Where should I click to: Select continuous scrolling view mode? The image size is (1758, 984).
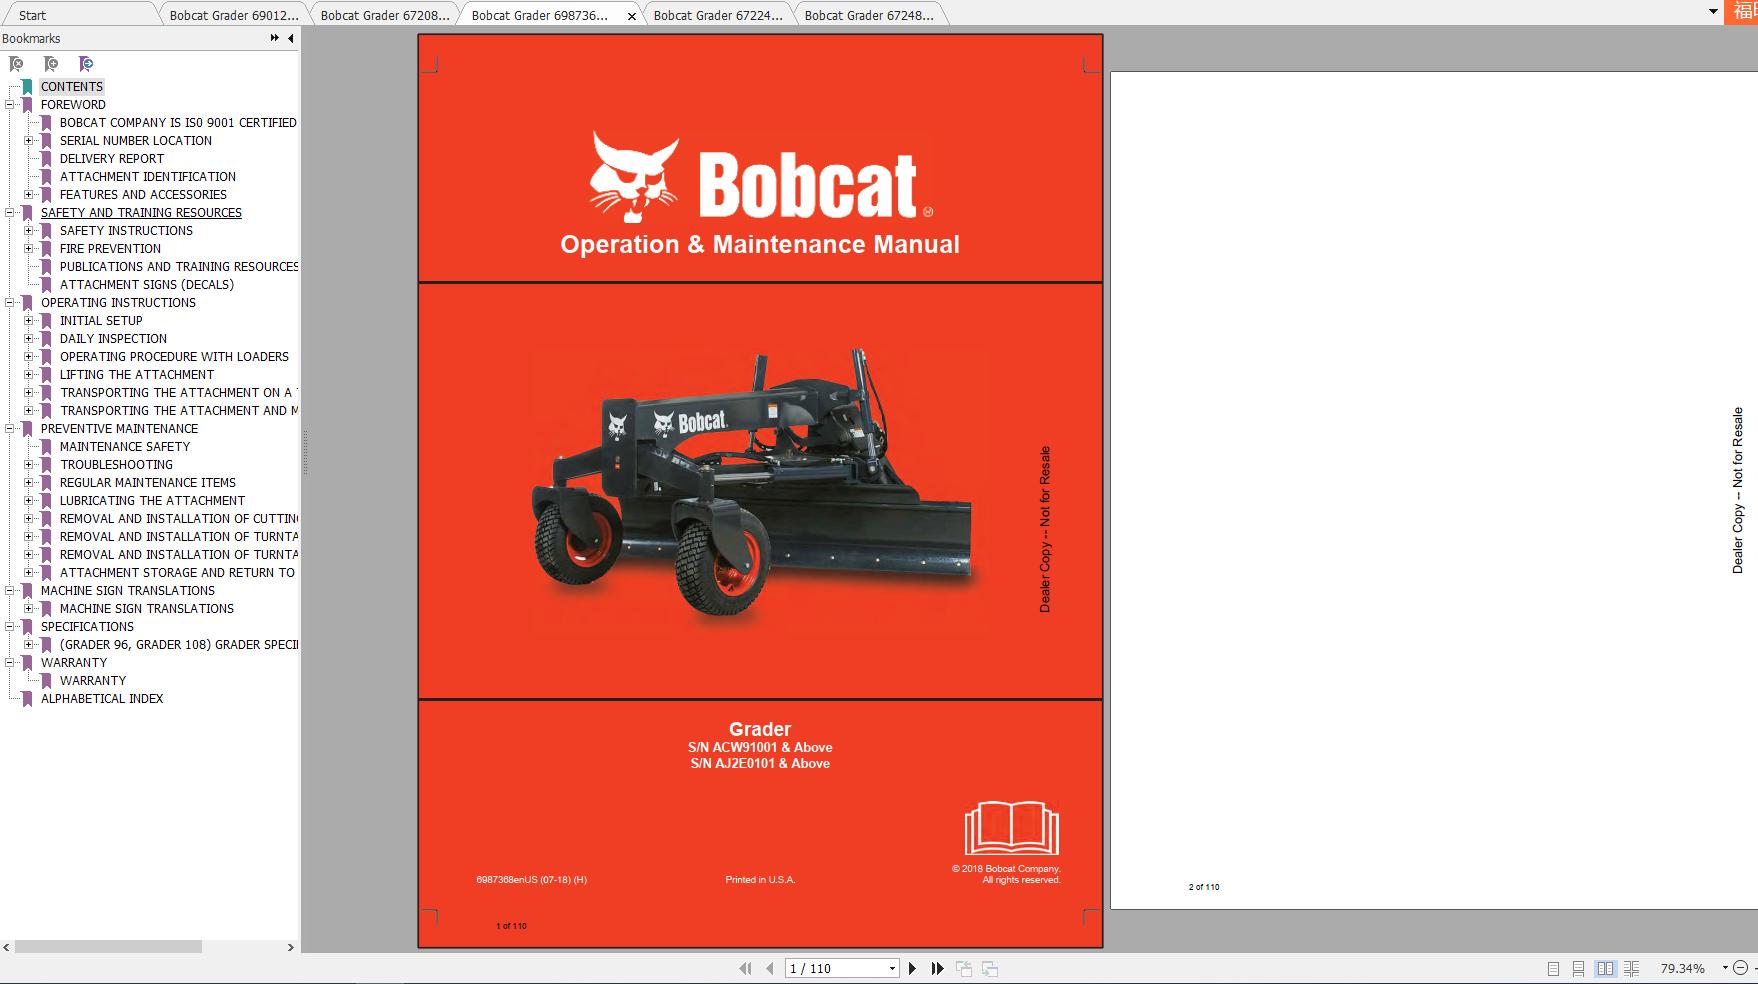coord(1580,968)
